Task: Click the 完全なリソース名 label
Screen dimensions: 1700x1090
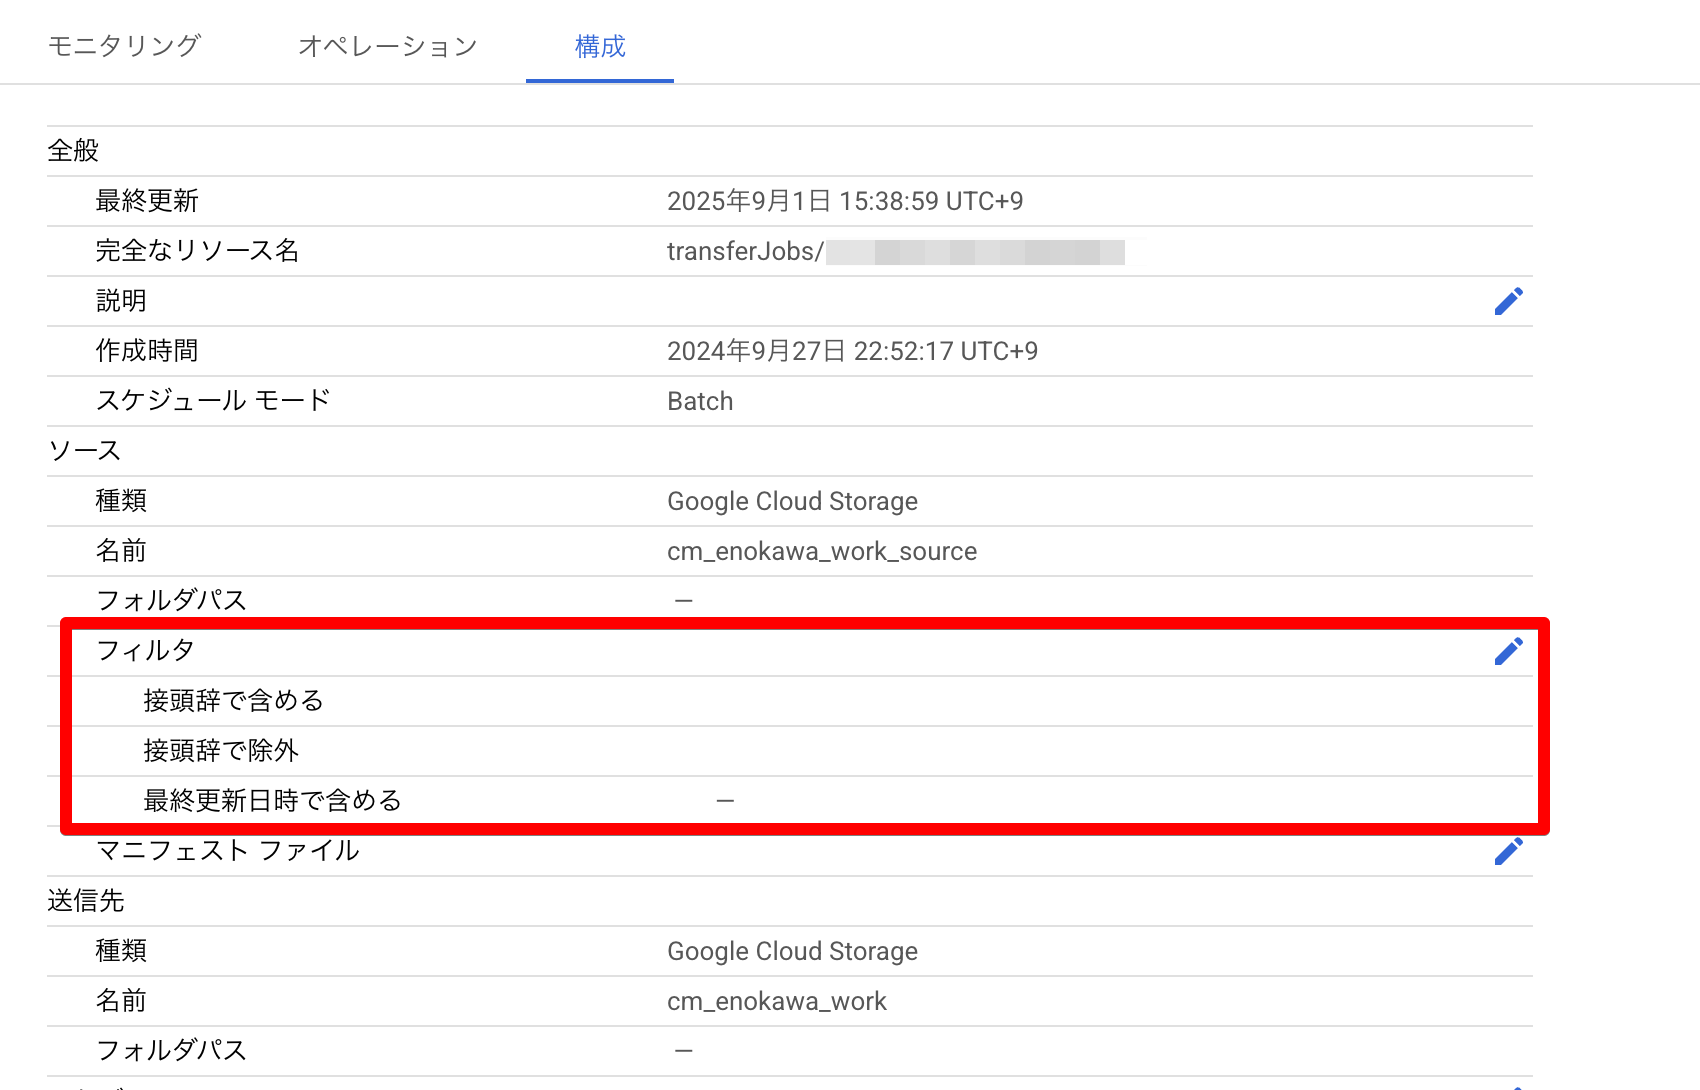Action: 197,251
